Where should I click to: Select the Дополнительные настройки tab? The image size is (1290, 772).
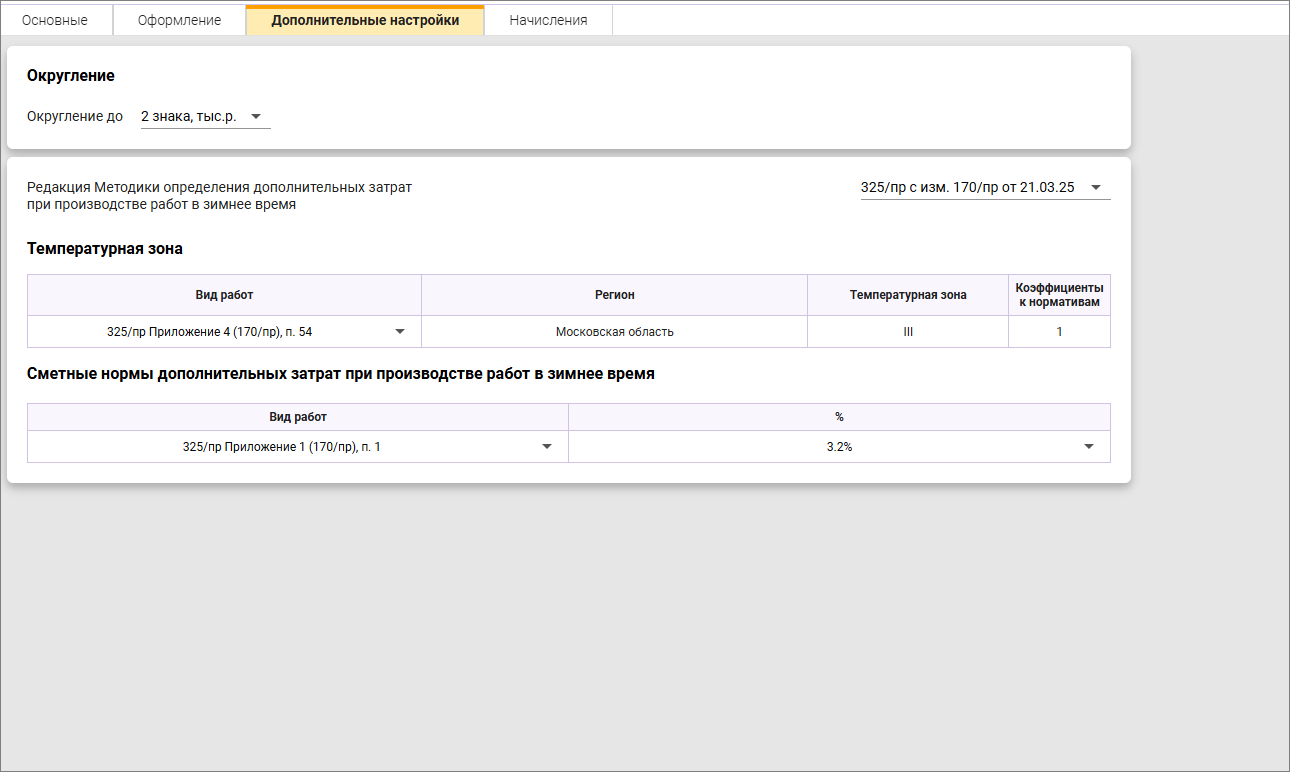tap(365, 20)
